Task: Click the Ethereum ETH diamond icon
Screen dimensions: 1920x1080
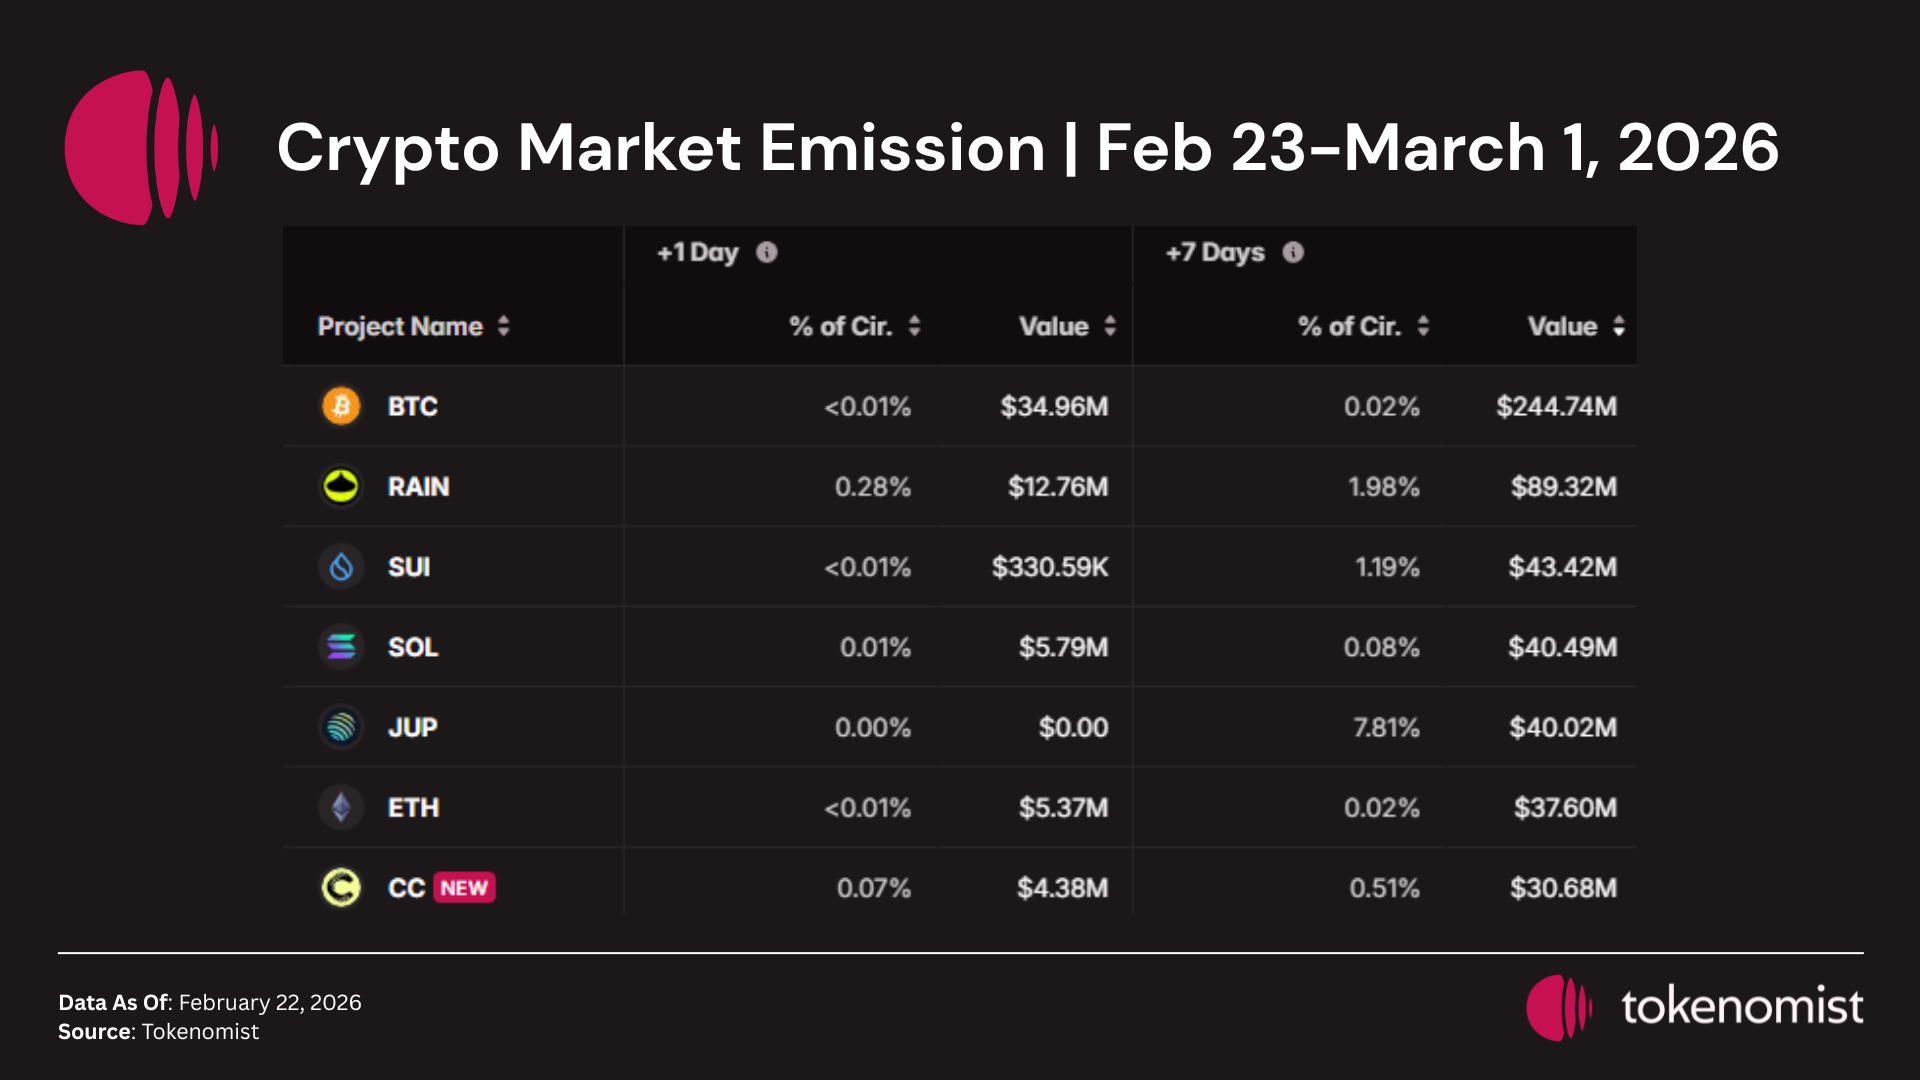Action: pyautogui.click(x=341, y=807)
